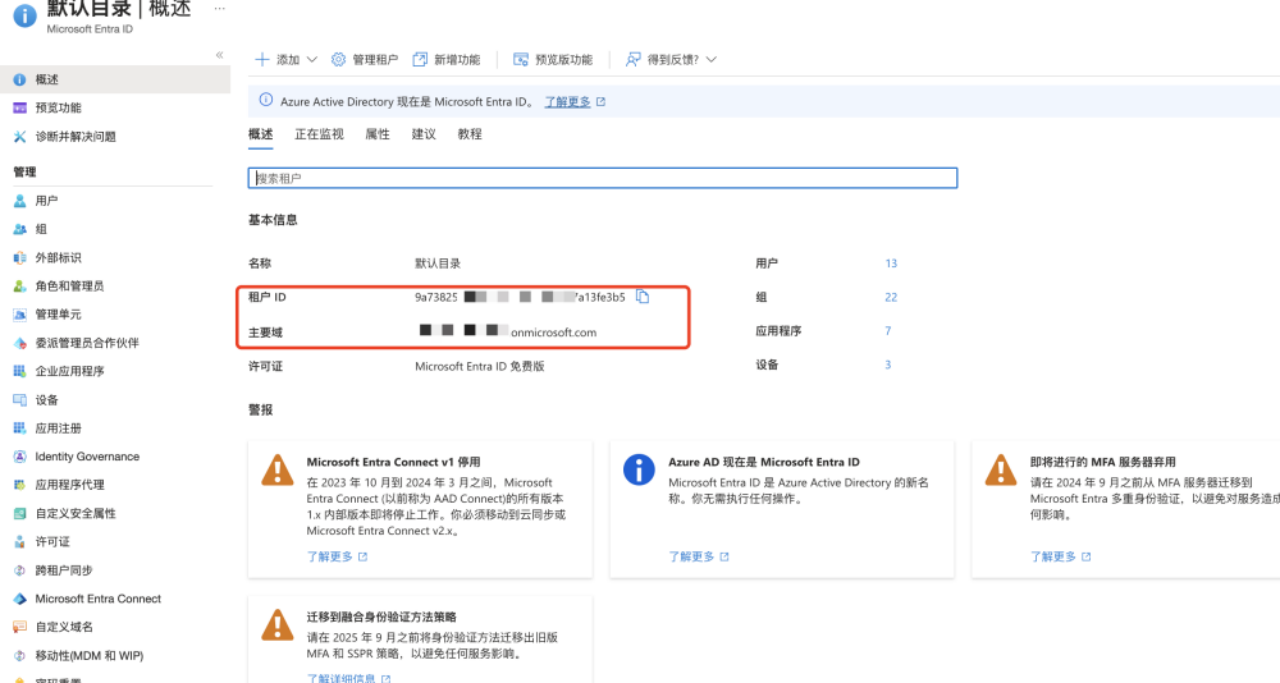Click the 自定义域名 sidebar icon
1280x683 pixels.
(19, 627)
